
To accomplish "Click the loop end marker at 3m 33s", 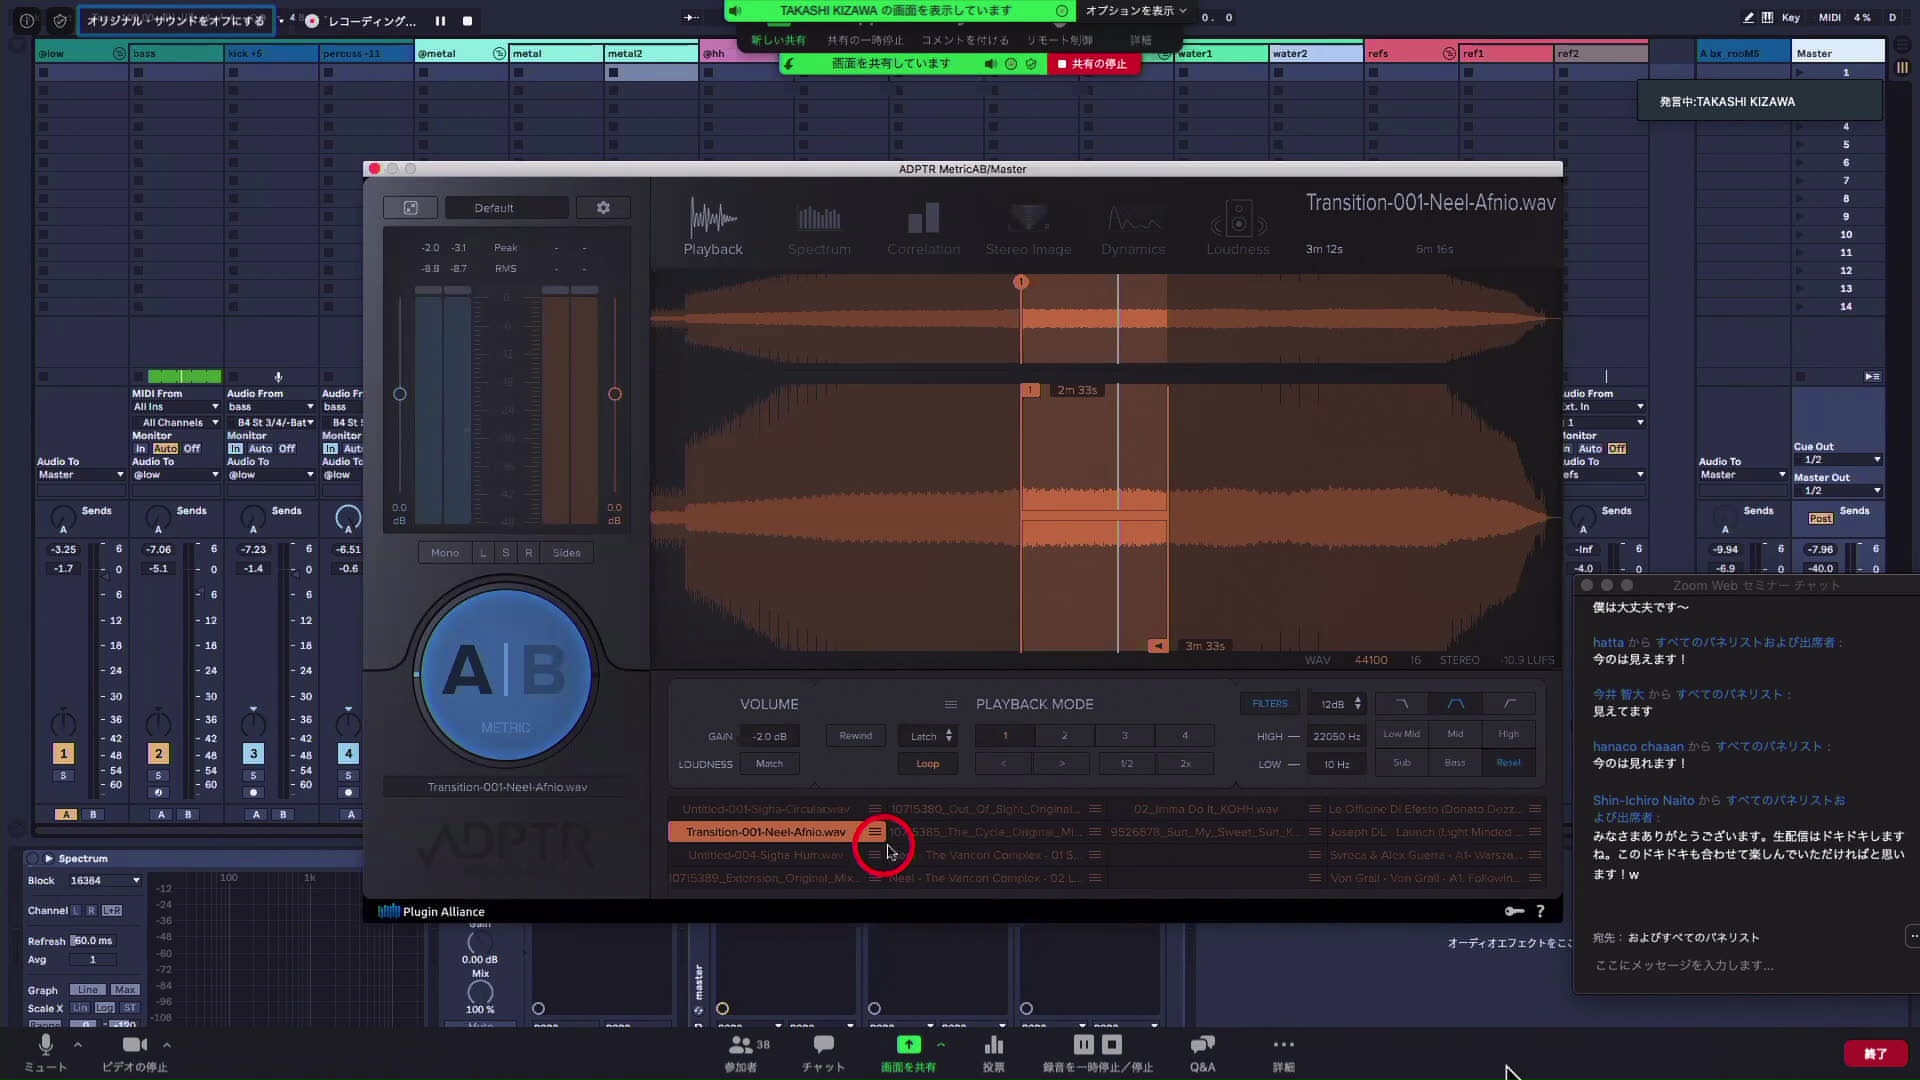I will coord(1158,646).
